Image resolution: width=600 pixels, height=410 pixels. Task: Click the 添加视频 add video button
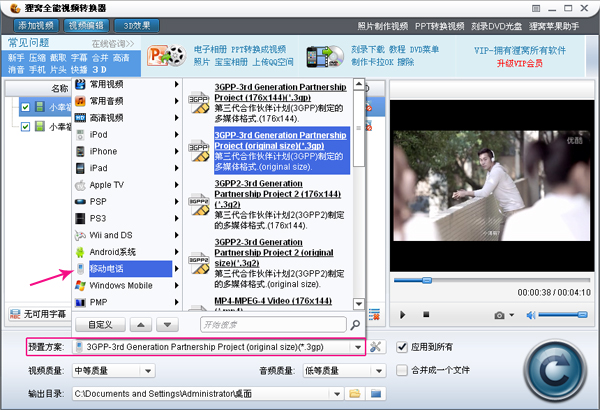point(36,26)
